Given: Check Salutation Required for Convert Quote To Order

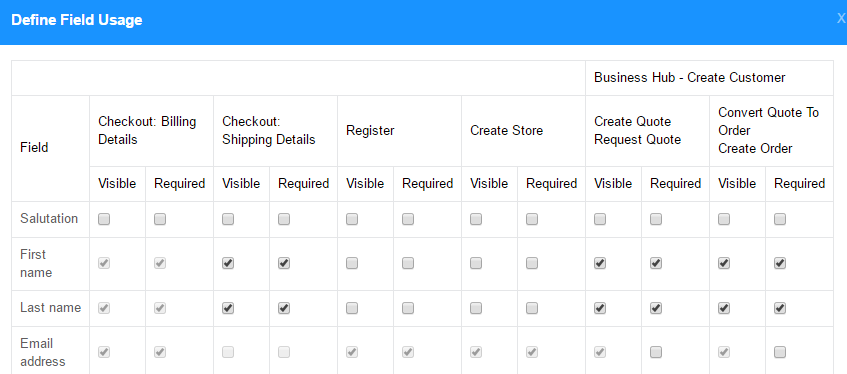Looking at the screenshot, I should (779, 219).
